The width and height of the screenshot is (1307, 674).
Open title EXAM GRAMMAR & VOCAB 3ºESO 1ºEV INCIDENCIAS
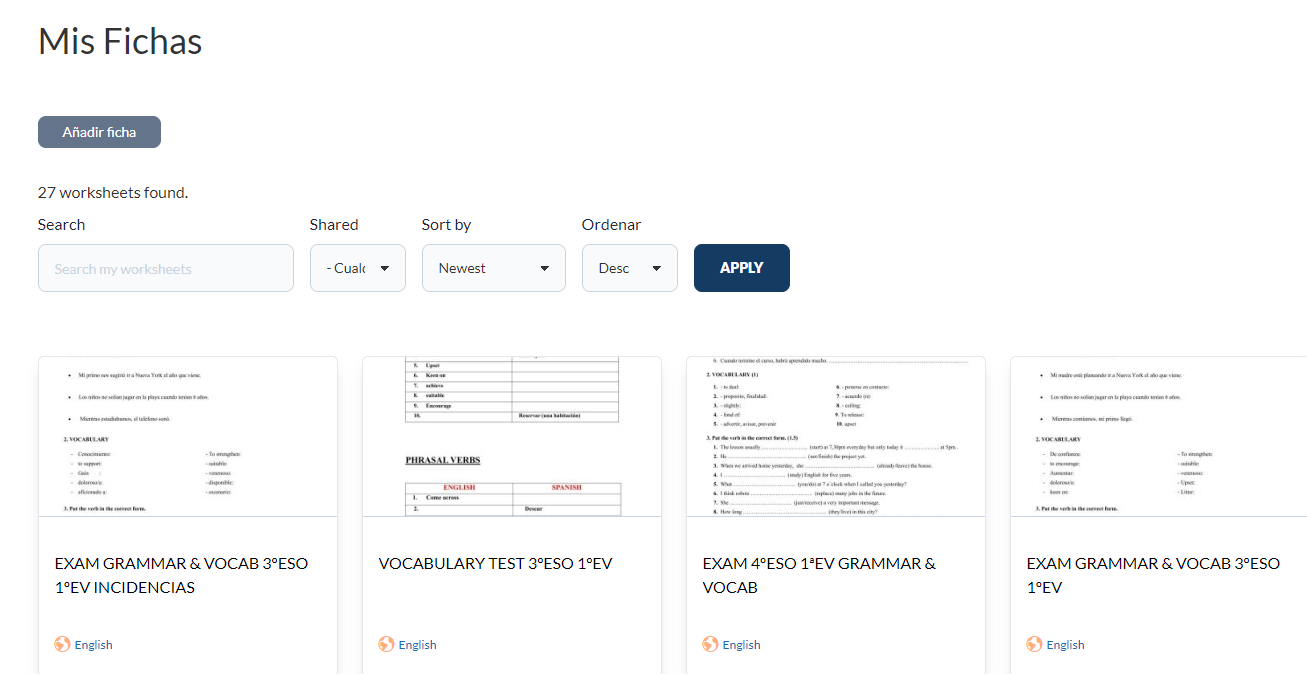(181, 575)
